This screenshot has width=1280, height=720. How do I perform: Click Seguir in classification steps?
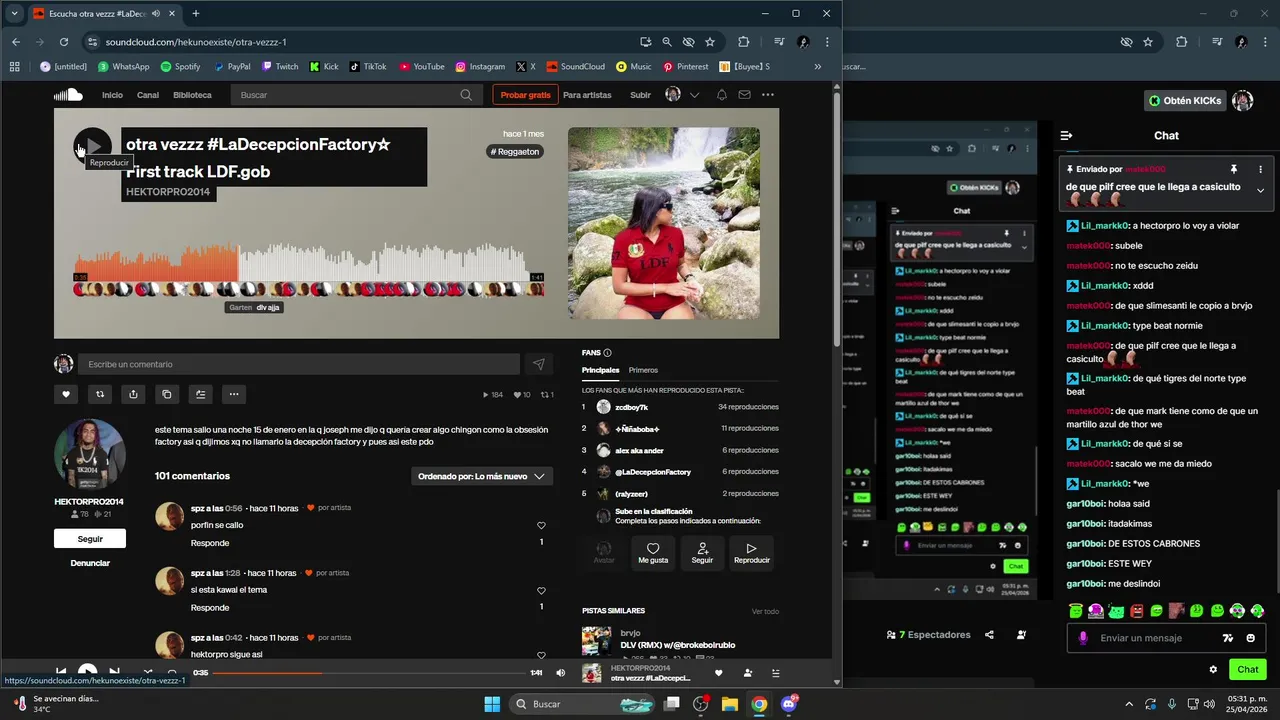point(702,553)
